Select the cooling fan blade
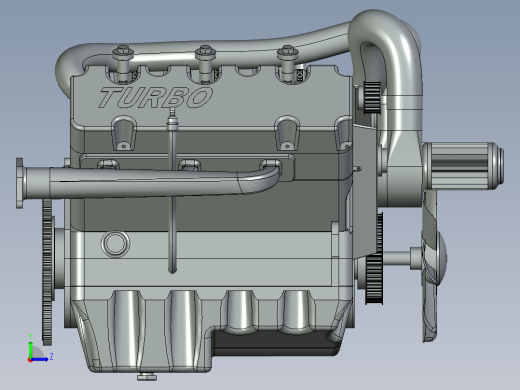 [430, 266]
